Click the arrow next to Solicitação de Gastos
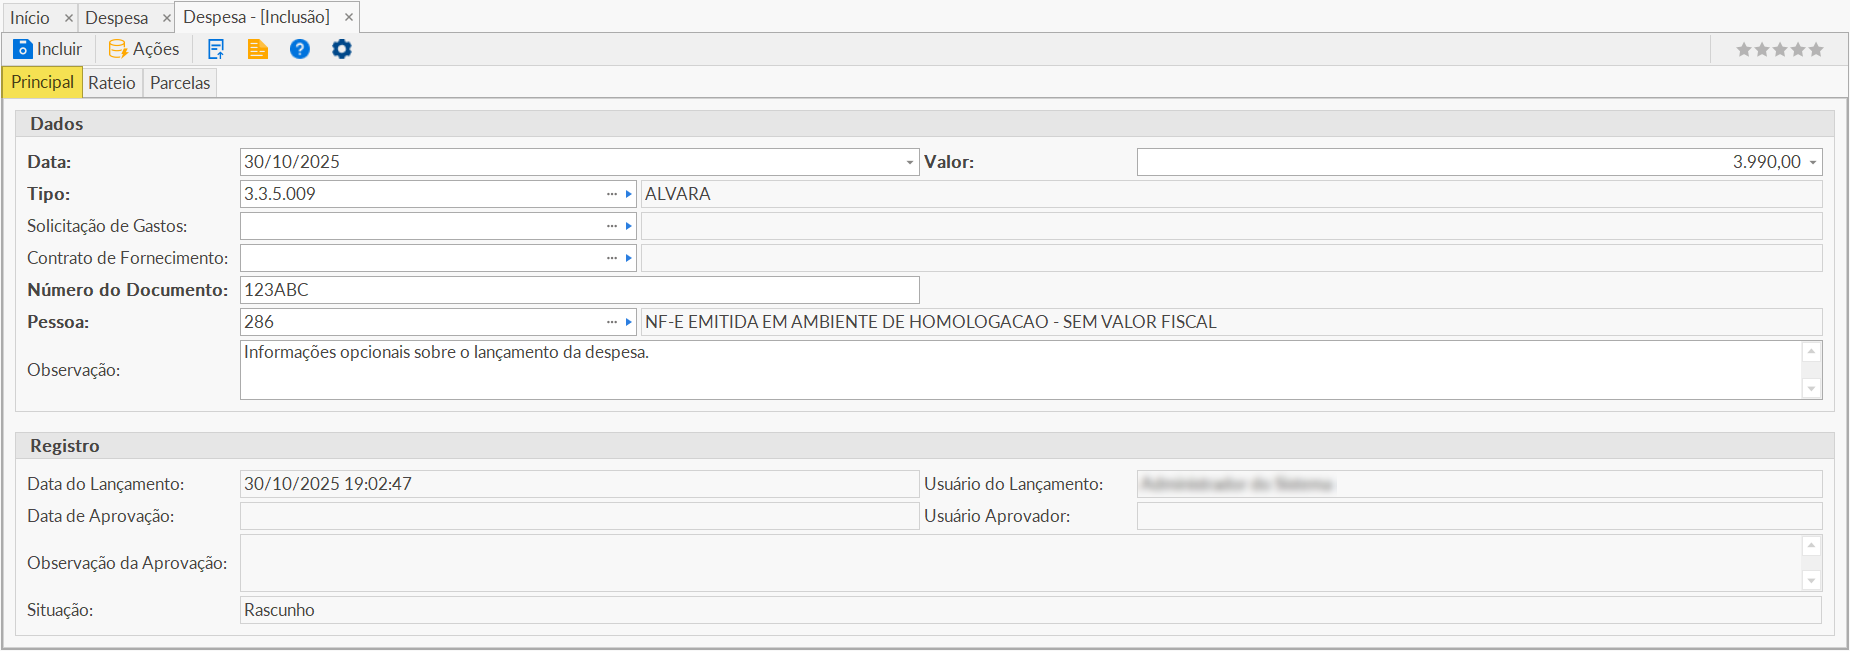Viewport: 1850px width, 651px height. [629, 226]
